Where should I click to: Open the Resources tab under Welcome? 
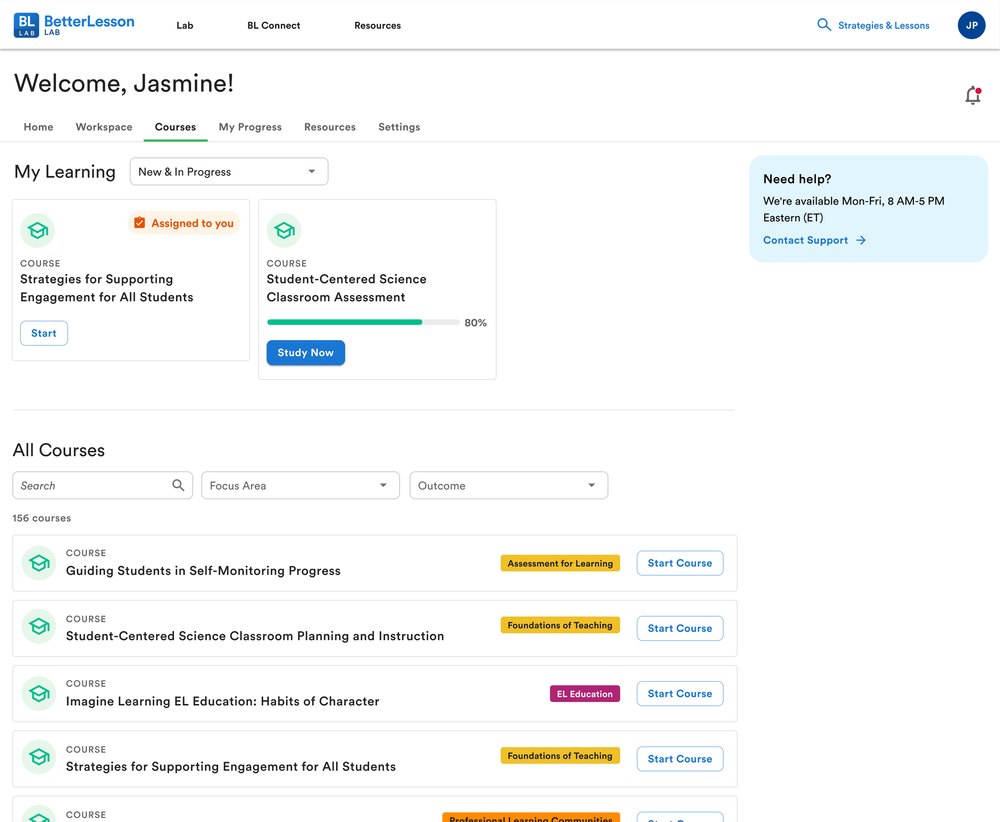click(330, 127)
